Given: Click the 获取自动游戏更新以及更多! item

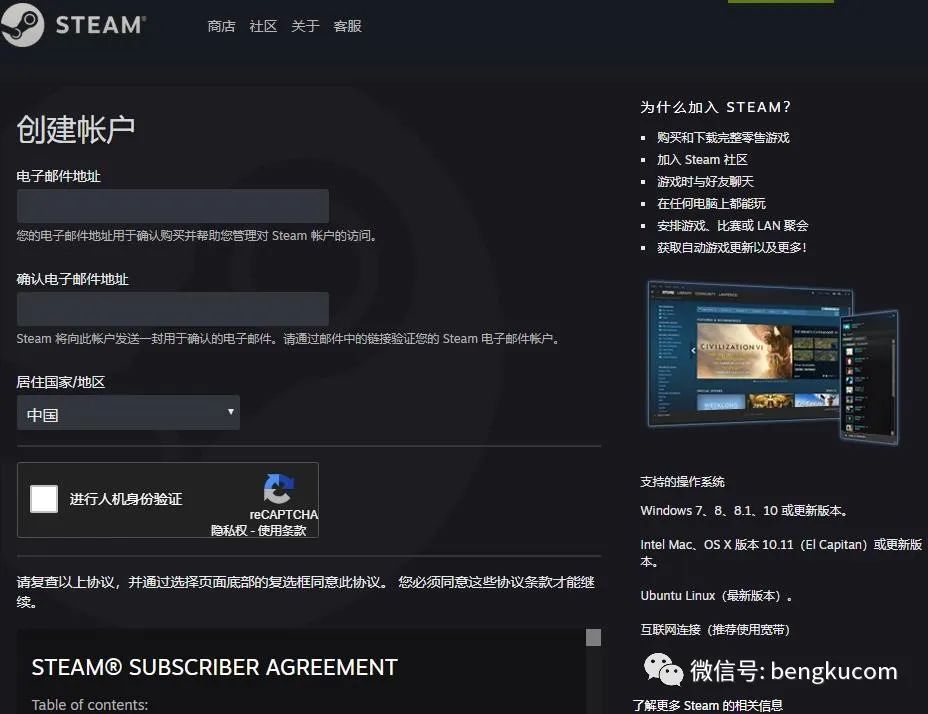Looking at the screenshot, I should tap(732, 247).
